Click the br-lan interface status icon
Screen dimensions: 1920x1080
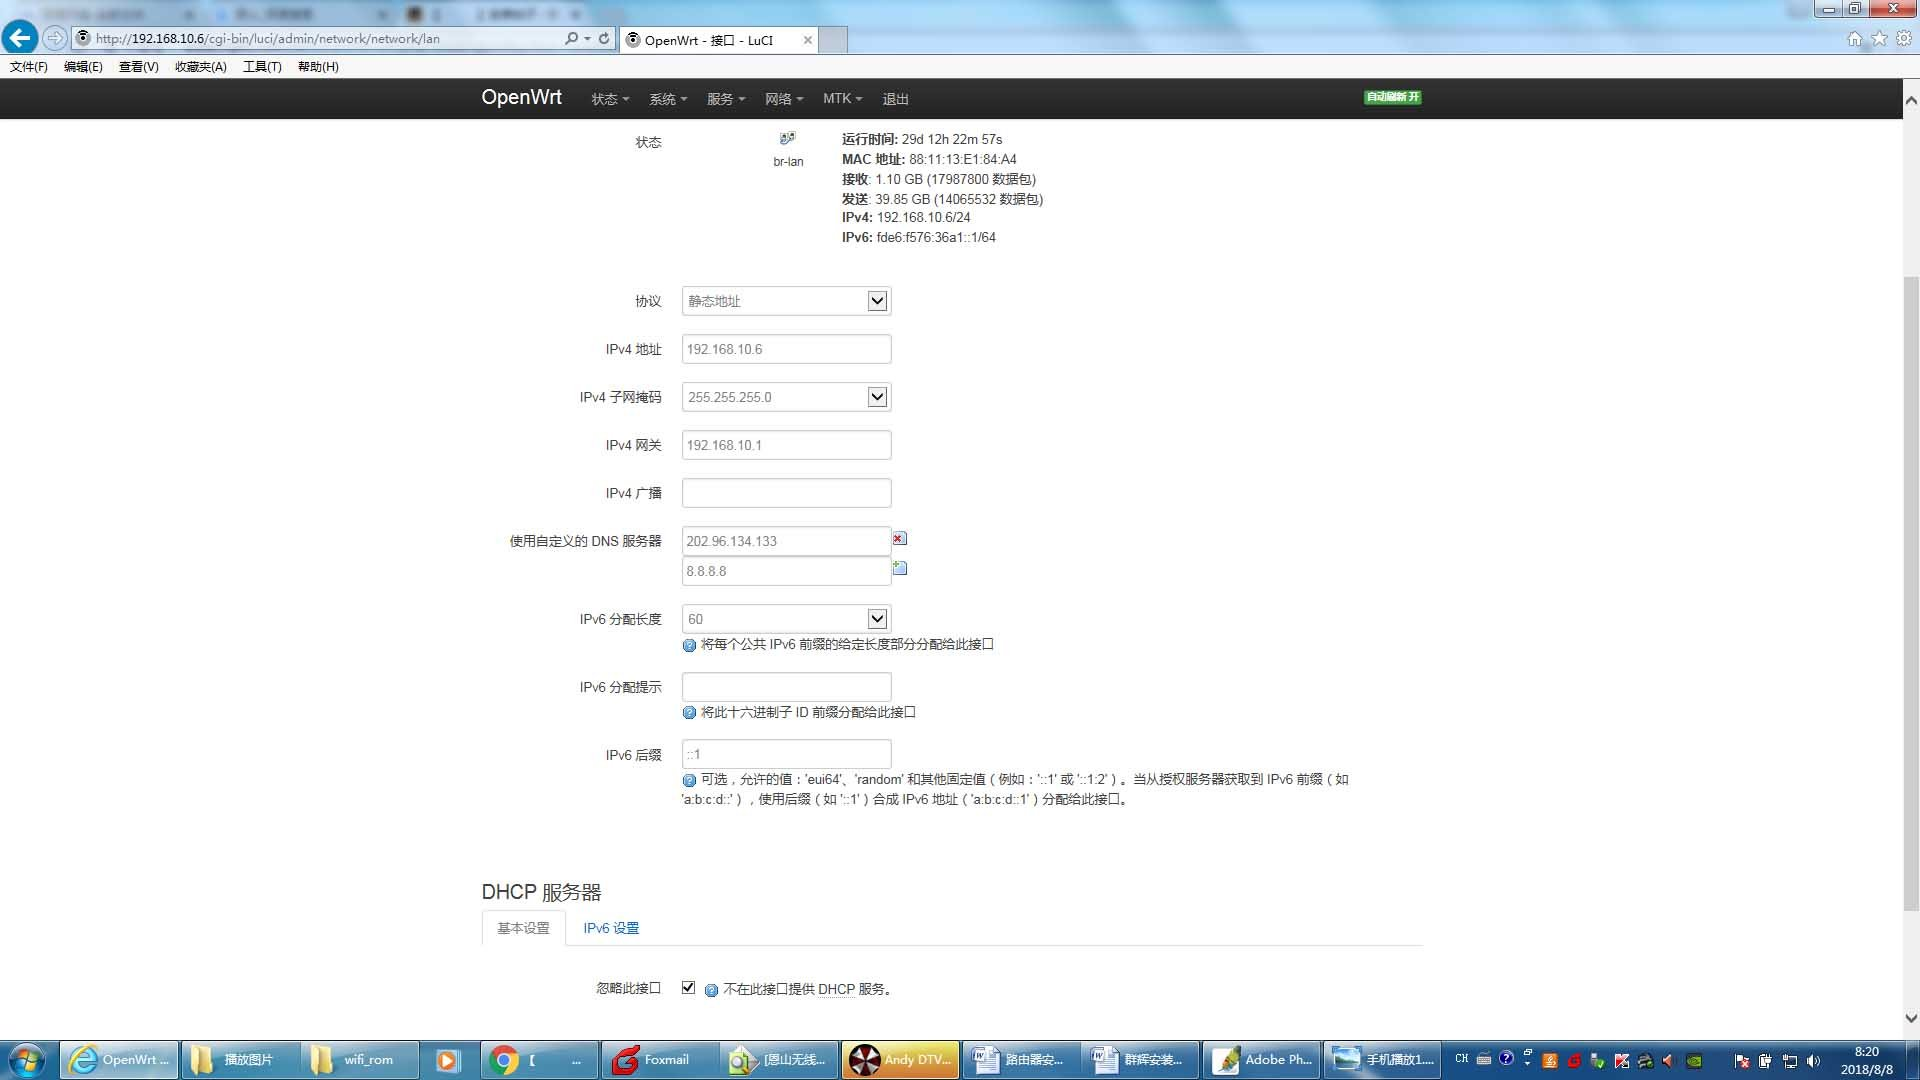pos(787,140)
